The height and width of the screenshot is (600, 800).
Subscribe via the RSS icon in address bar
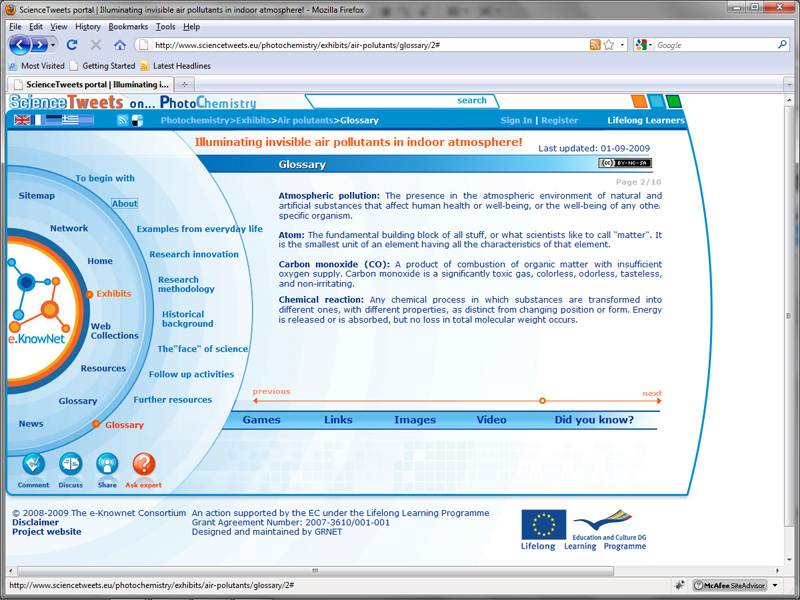click(x=595, y=45)
